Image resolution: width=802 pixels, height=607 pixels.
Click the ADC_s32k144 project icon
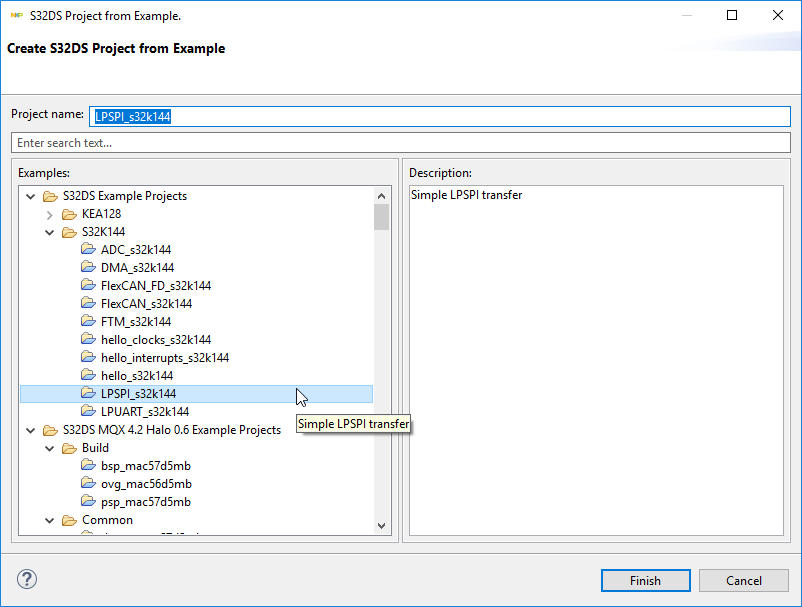tap(88, 249)
